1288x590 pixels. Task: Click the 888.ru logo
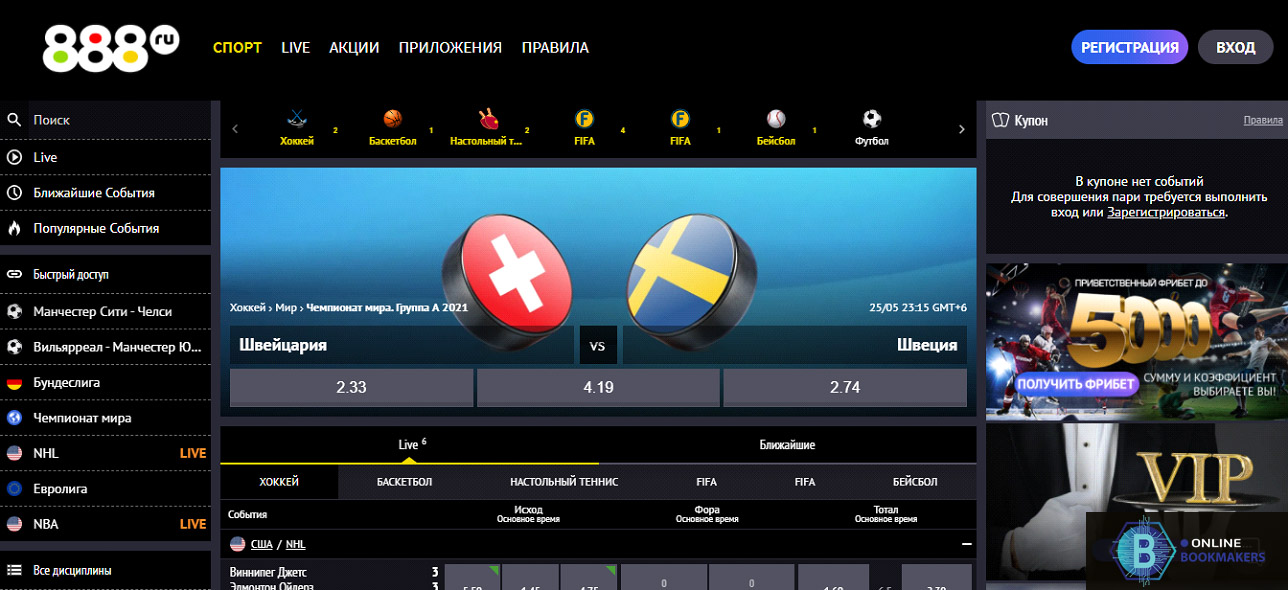[x=110, y=47]
